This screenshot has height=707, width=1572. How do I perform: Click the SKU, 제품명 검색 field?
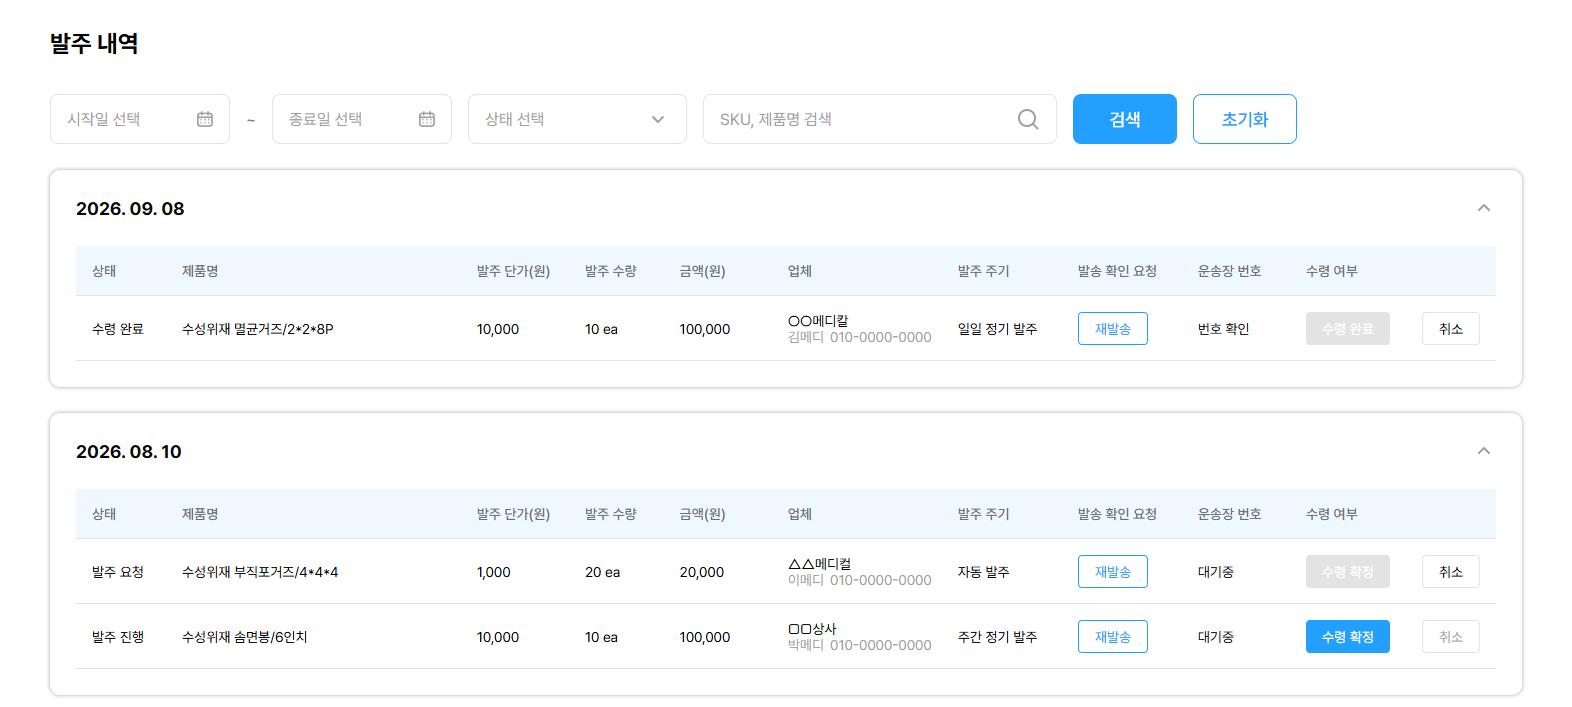(x=880, y=119)
